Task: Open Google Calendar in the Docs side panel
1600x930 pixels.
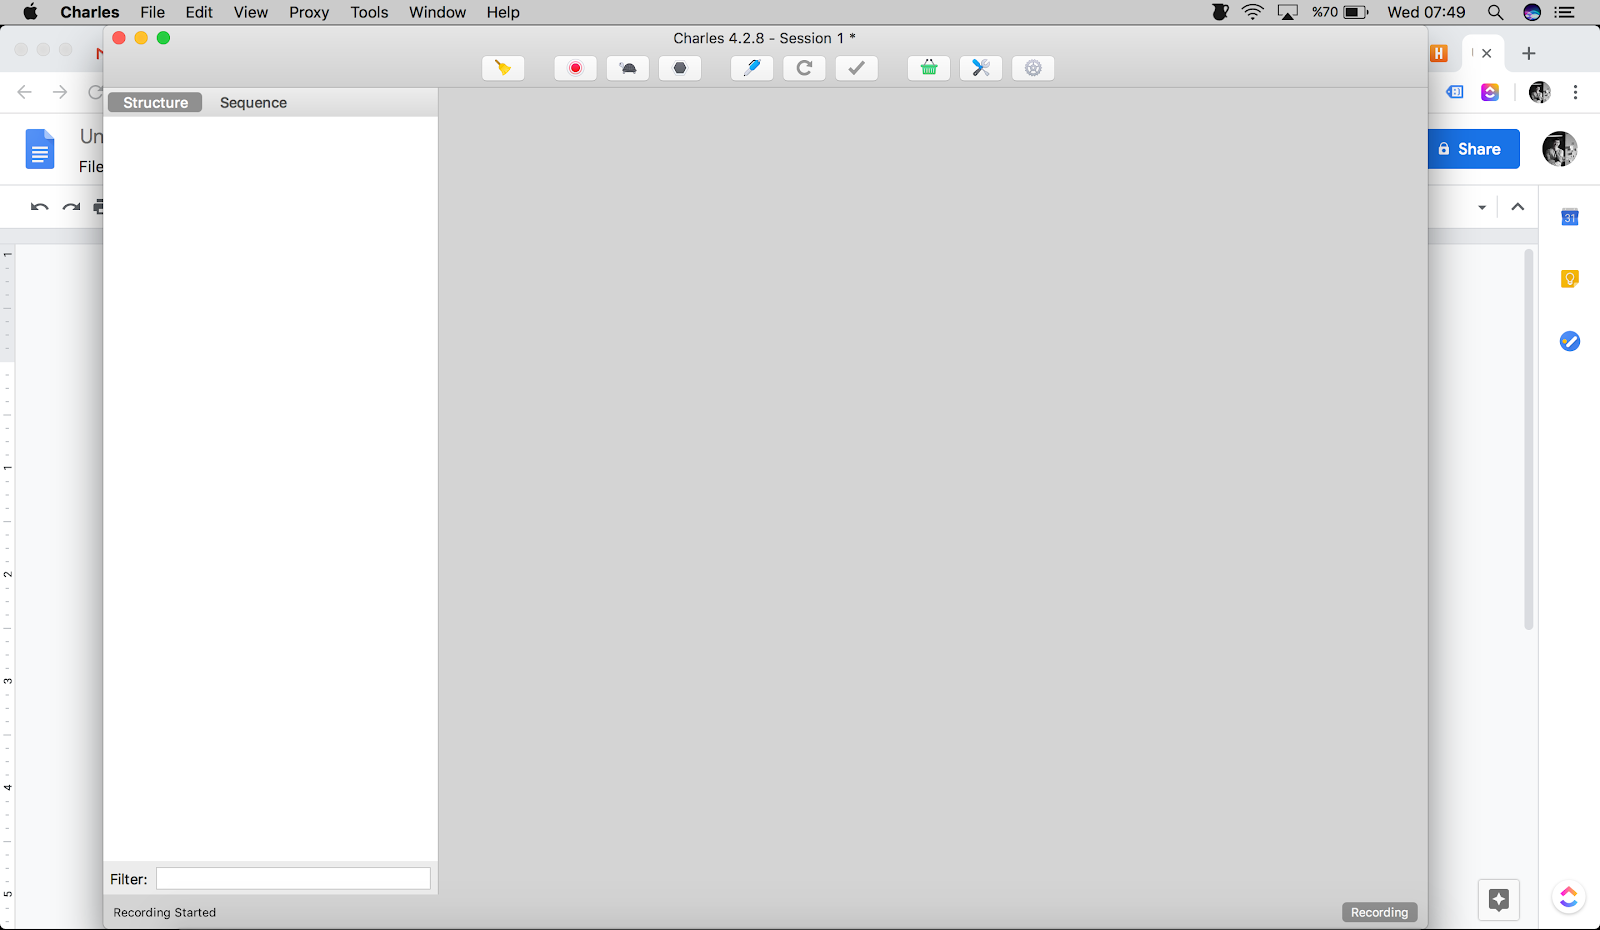Action: coord(1570,217)
